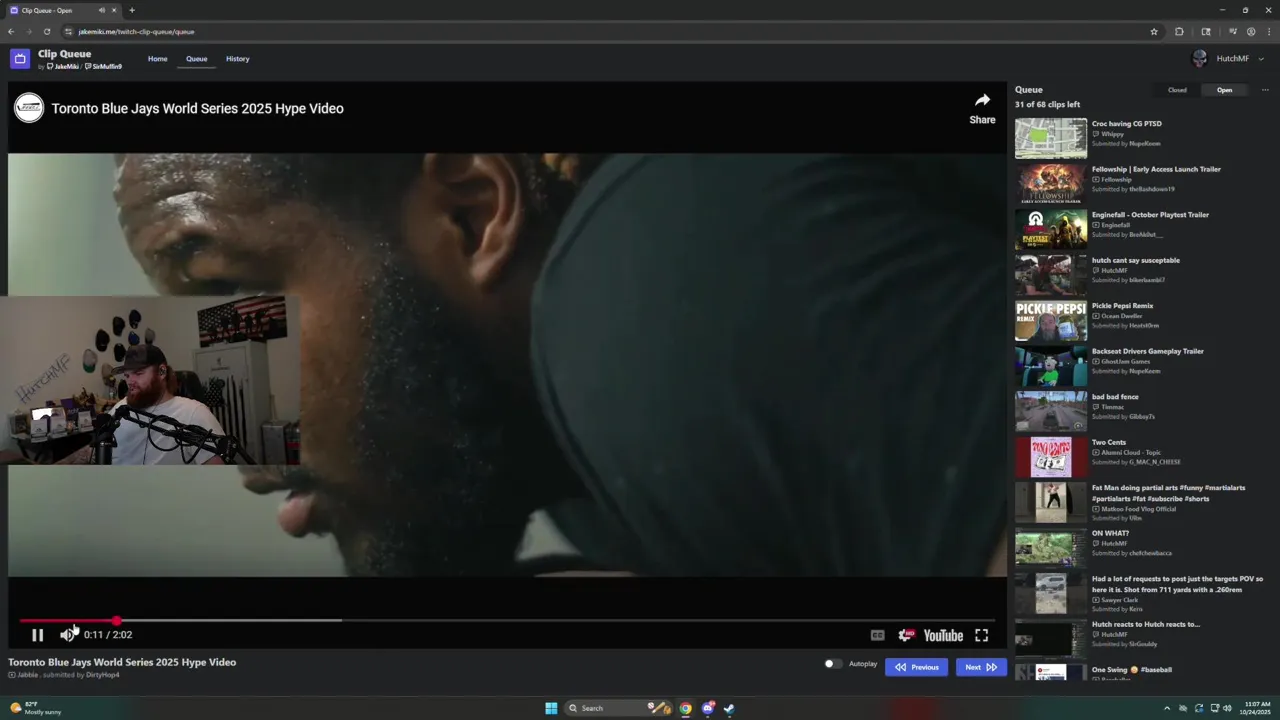This screenshot has height=720, width=1280.
Task: Open the Home tab of Clip Queue
Action: pyautogui.click(x=158, y=59)
